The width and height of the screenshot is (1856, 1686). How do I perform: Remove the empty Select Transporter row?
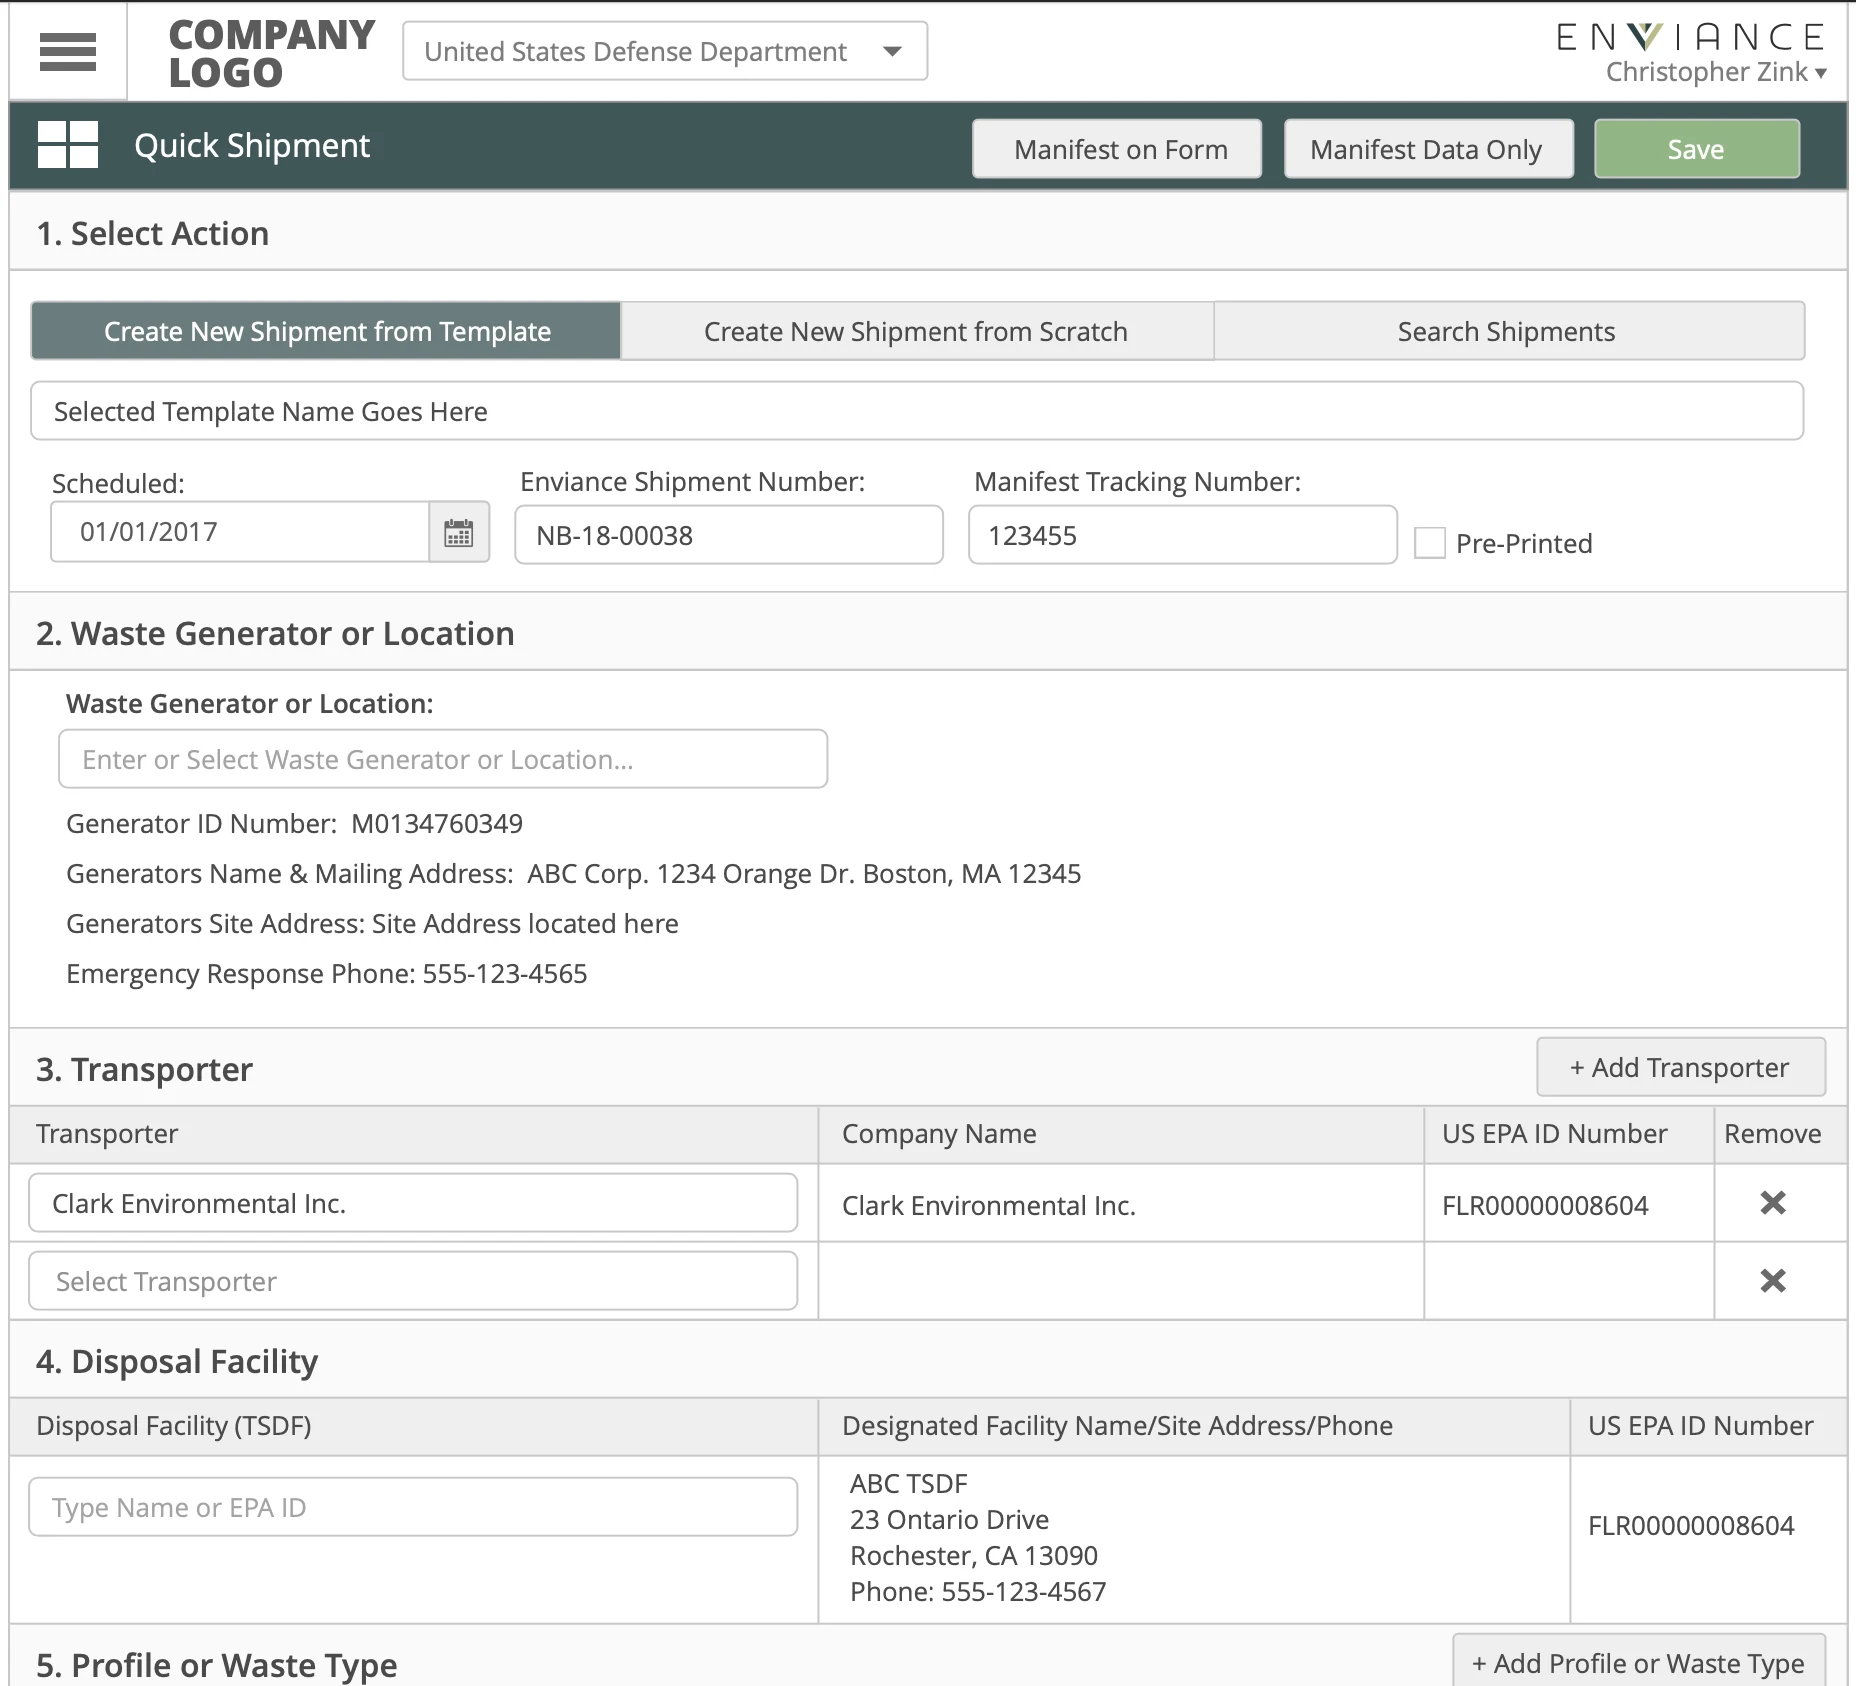pos(1773,1281)
